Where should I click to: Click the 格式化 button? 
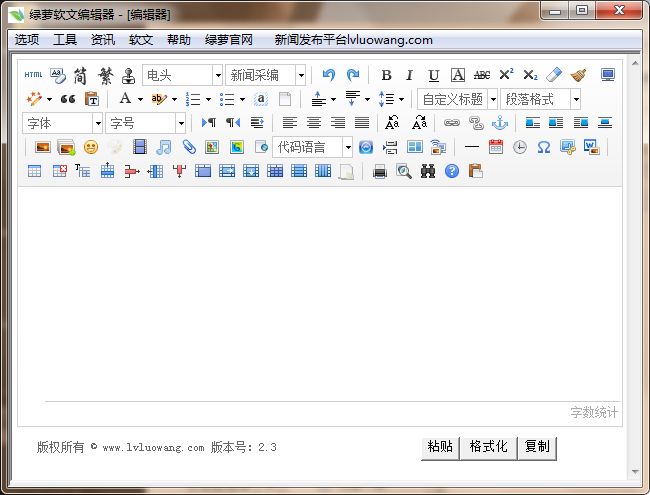(488, 447)
